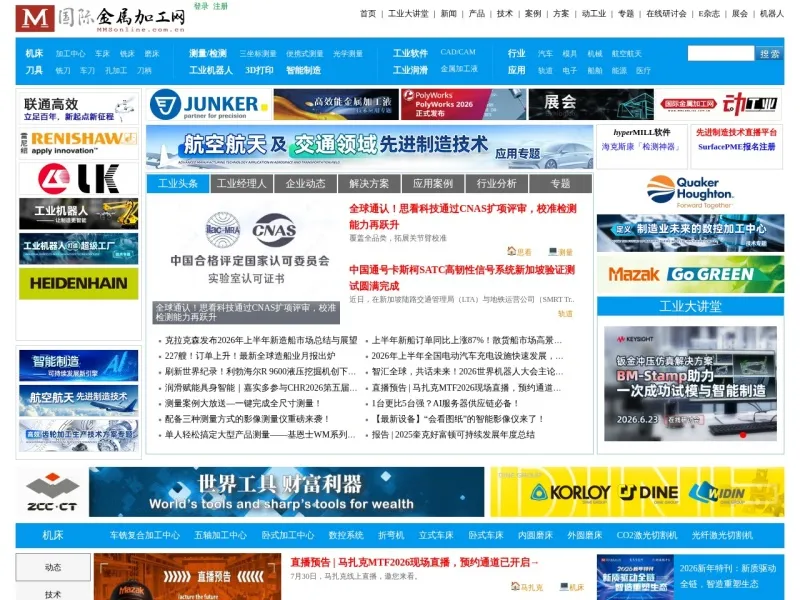The width and height of the screenshot is (800, 600).
Task: Open the 马扎克MTF2026现场直播 headline
Action: point(414,562)
